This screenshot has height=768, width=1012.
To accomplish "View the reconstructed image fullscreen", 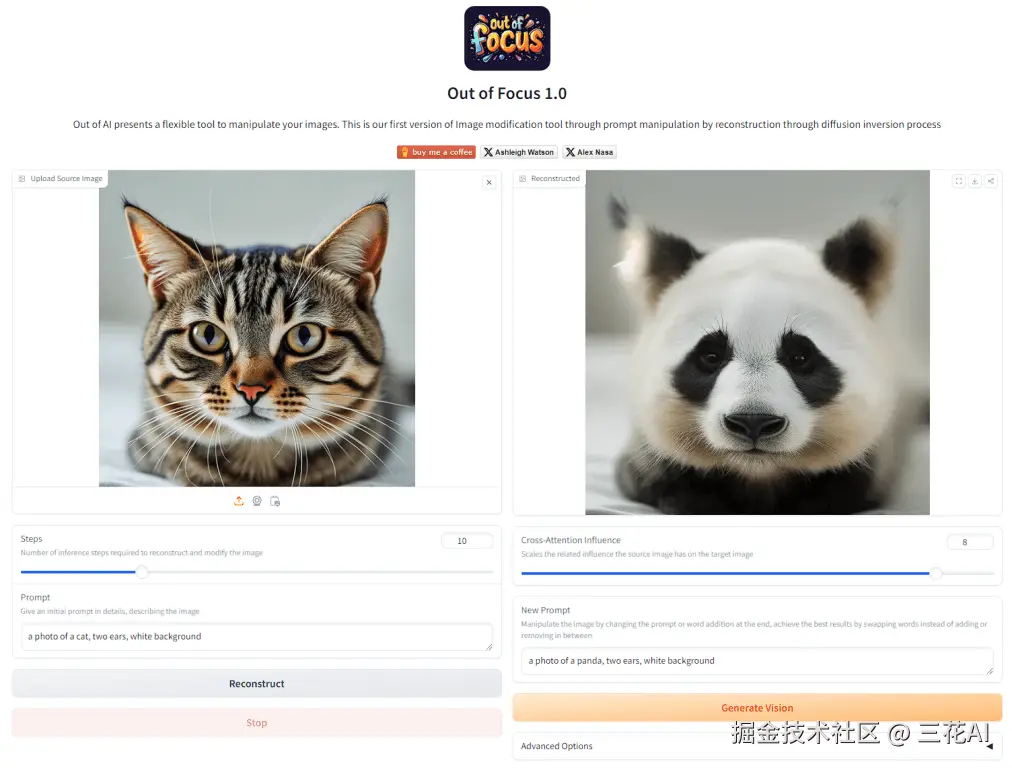I will pyautogui.click(x=959, y=181).
